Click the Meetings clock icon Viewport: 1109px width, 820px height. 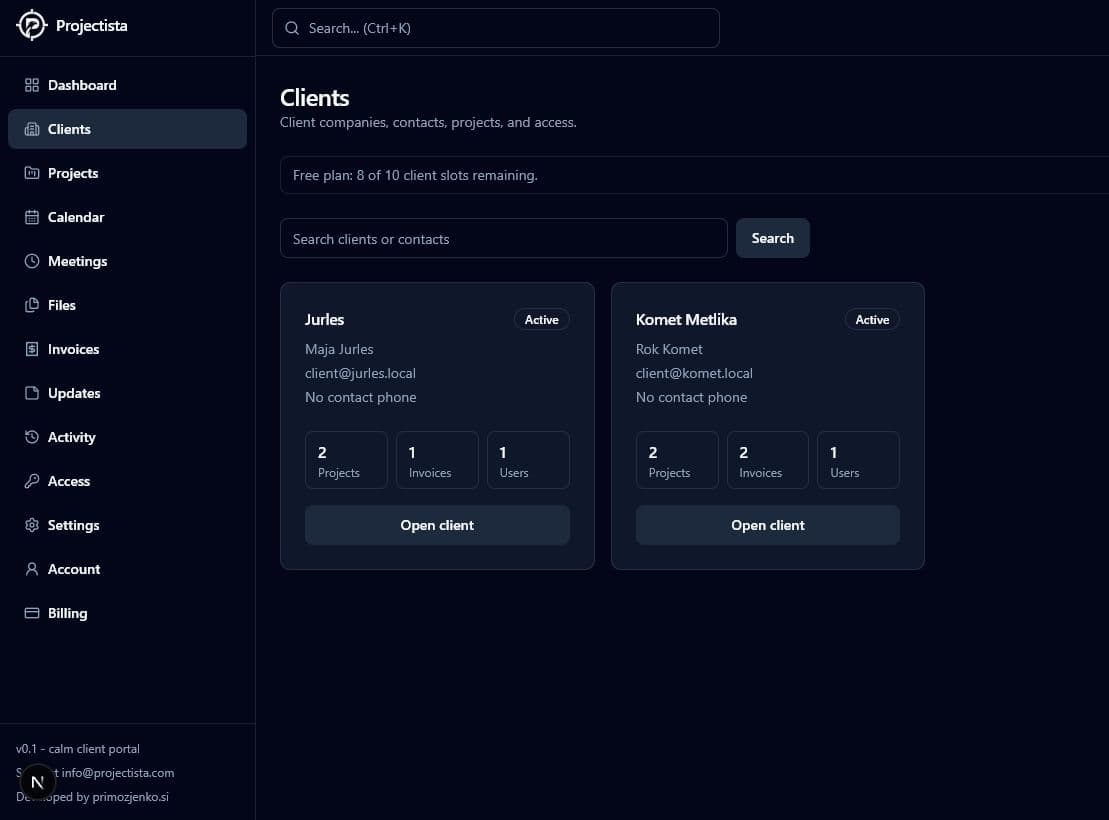coord(32,261)
